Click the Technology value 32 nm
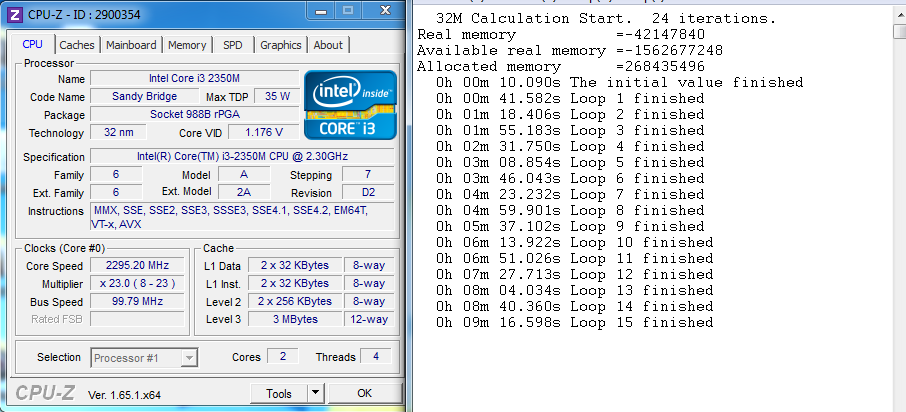The width and height of the screenshot is (906, 412). click(118, 132)
